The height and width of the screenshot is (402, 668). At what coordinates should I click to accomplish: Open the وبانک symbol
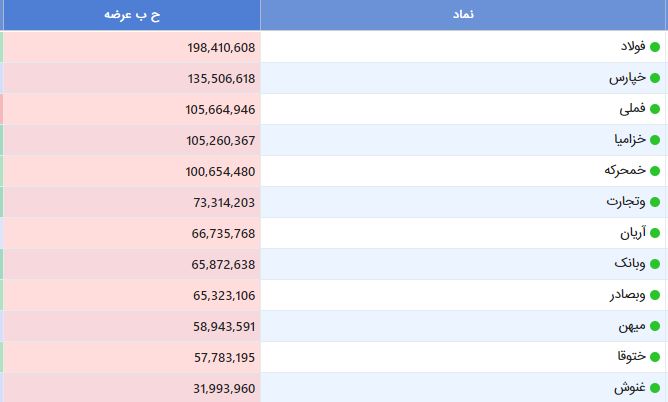tap(630, 264)
